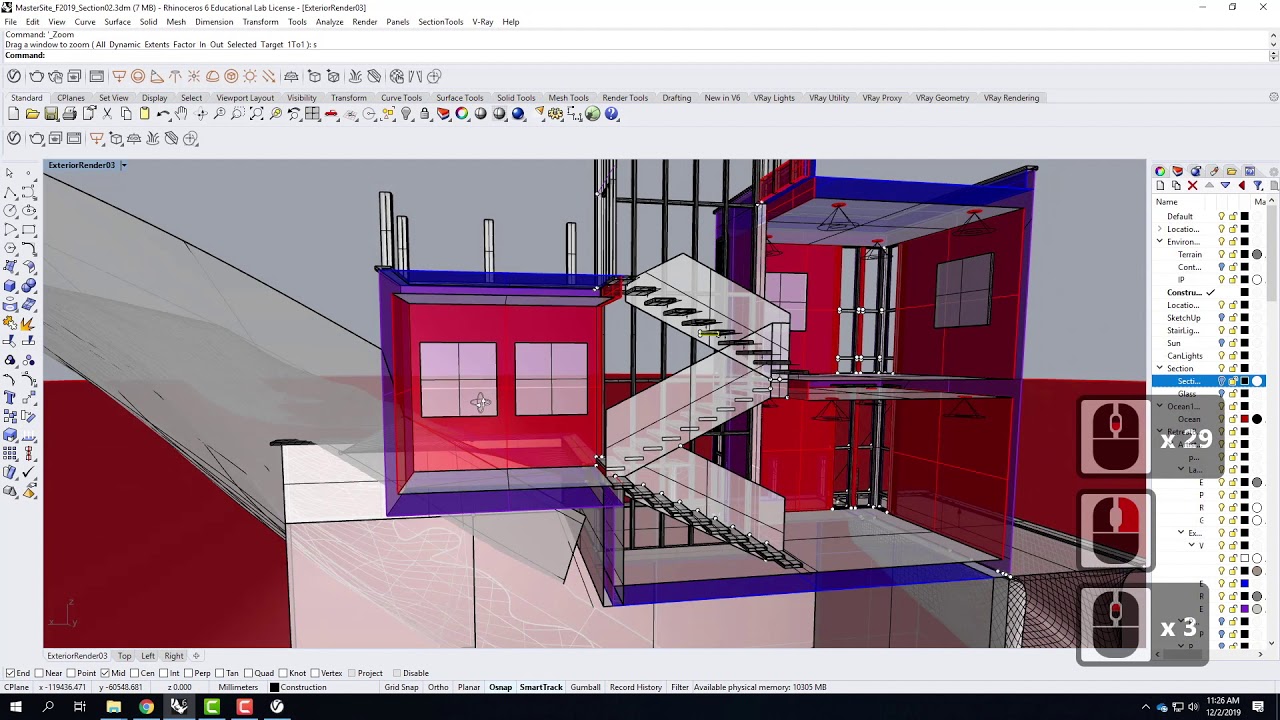The width and height of the screenshot is (1280, 720).
Task: Select the Pan hand tool
Action: click(x=181, y=114)
